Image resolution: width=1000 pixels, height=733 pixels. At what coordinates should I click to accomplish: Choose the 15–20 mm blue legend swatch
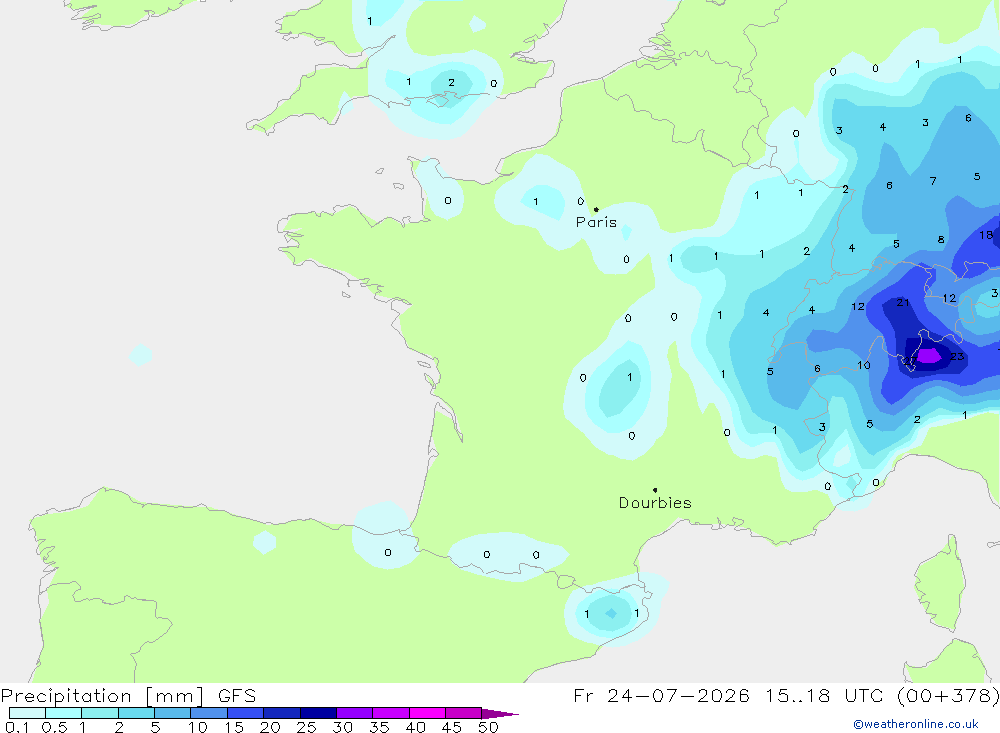[245, 713]
